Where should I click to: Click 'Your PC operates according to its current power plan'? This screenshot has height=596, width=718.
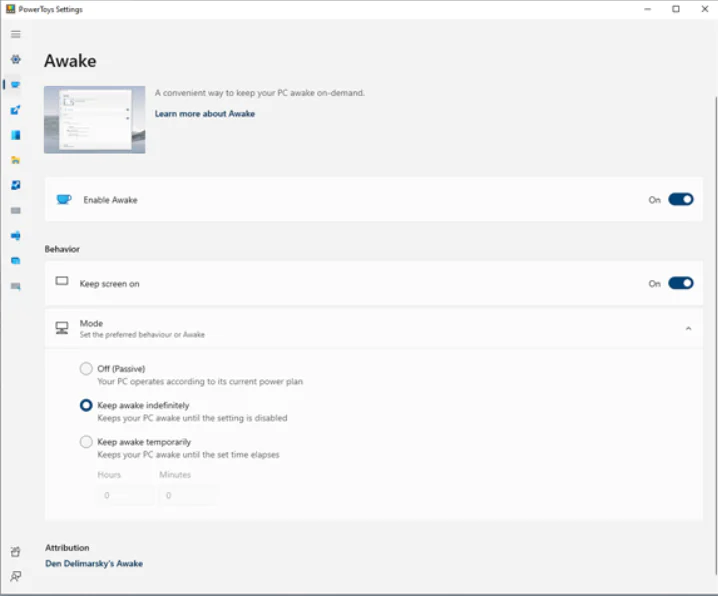click(200, 381)
